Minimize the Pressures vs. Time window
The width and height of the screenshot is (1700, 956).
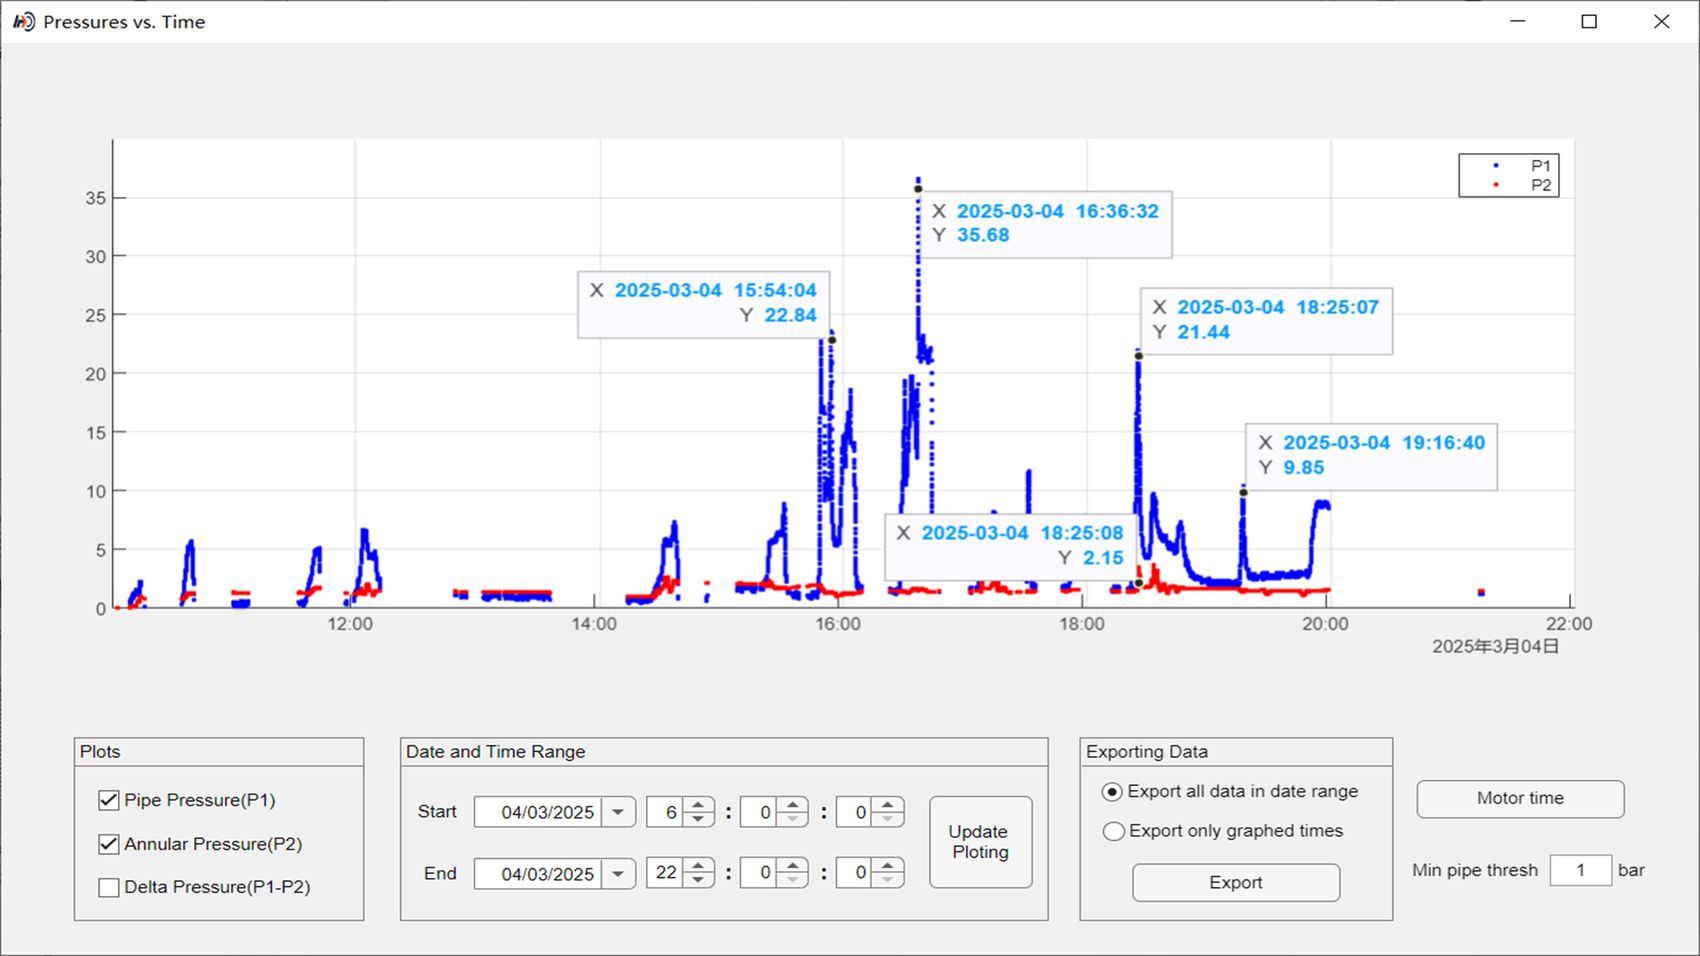click(1518, 21)
